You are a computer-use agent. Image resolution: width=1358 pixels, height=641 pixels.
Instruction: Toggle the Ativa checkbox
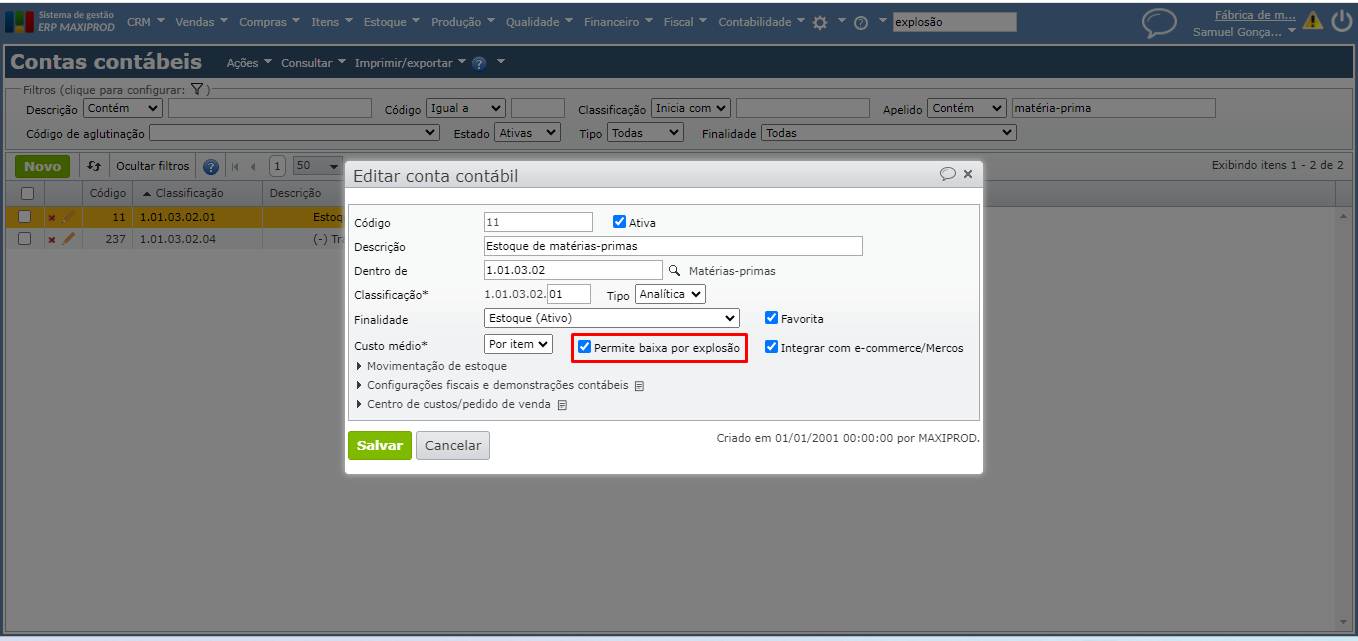tap(619, 222)
